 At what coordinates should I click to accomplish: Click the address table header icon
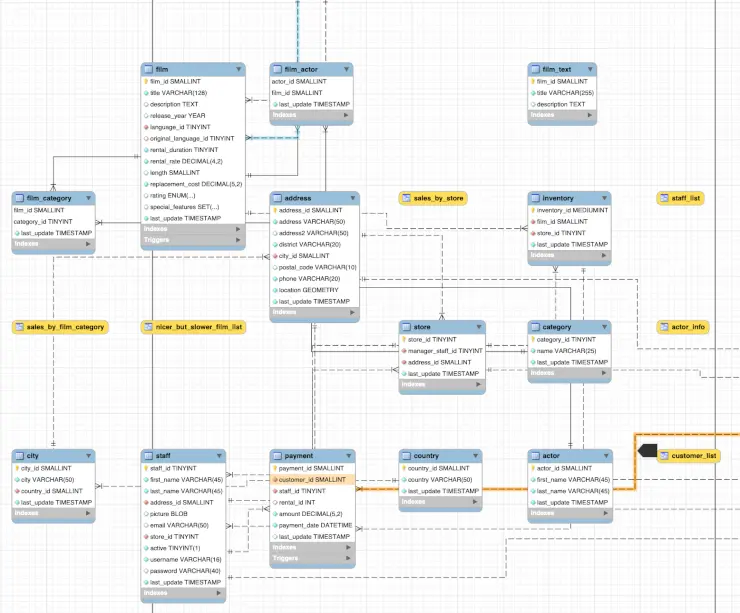click(278, 198)
